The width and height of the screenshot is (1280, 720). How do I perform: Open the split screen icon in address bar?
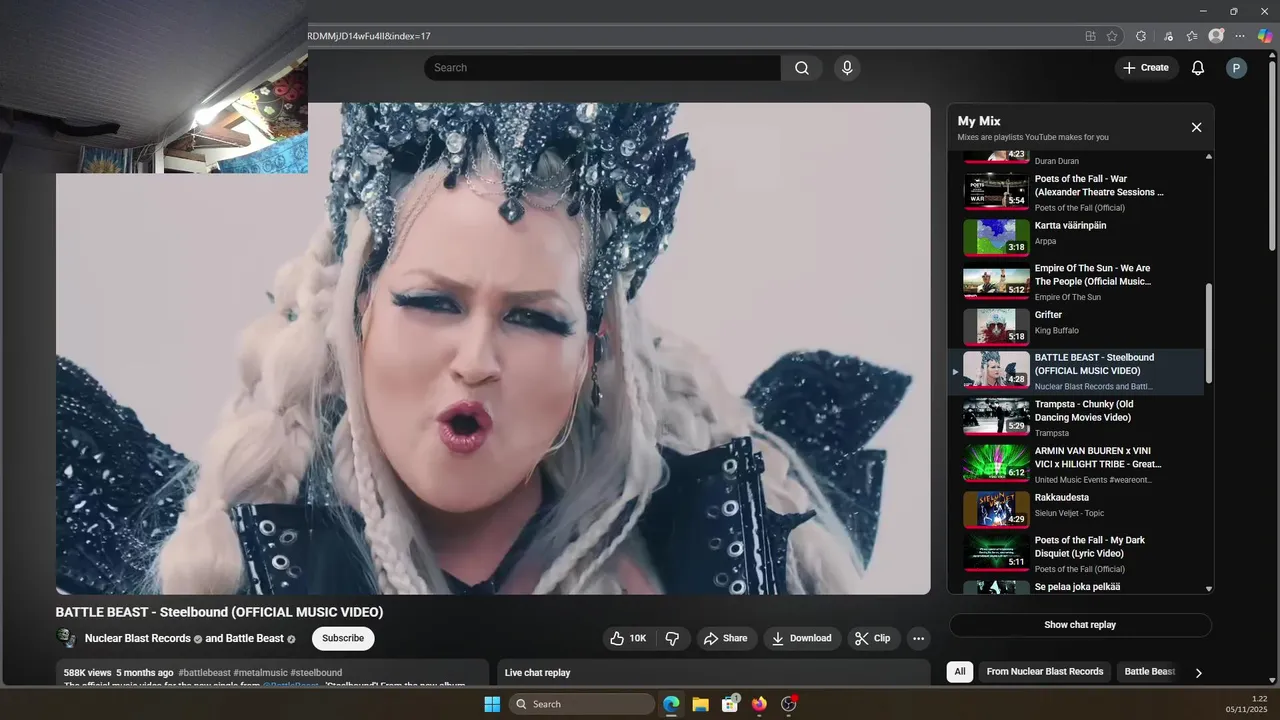point(1090,36)
